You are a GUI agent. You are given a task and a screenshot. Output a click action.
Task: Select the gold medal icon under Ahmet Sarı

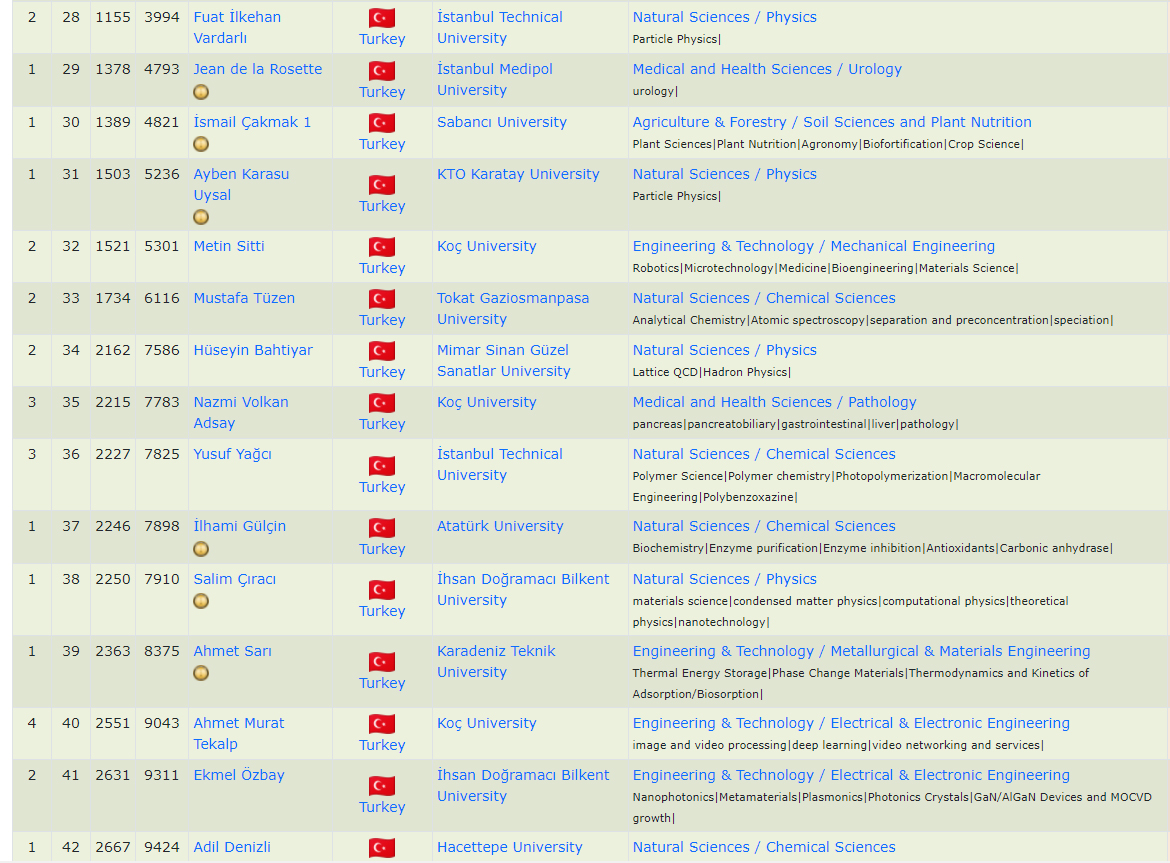coord(201,674)
